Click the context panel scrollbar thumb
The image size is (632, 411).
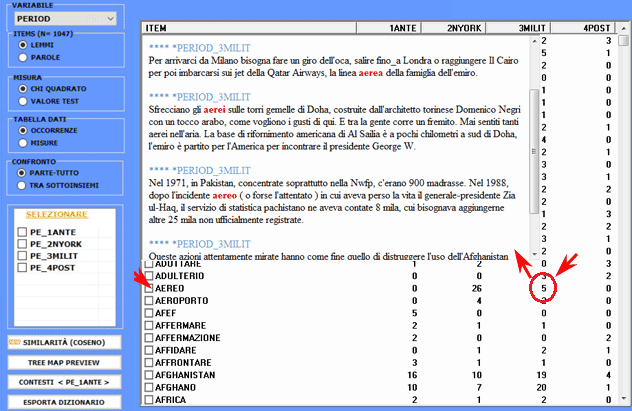tap(534, 151)
